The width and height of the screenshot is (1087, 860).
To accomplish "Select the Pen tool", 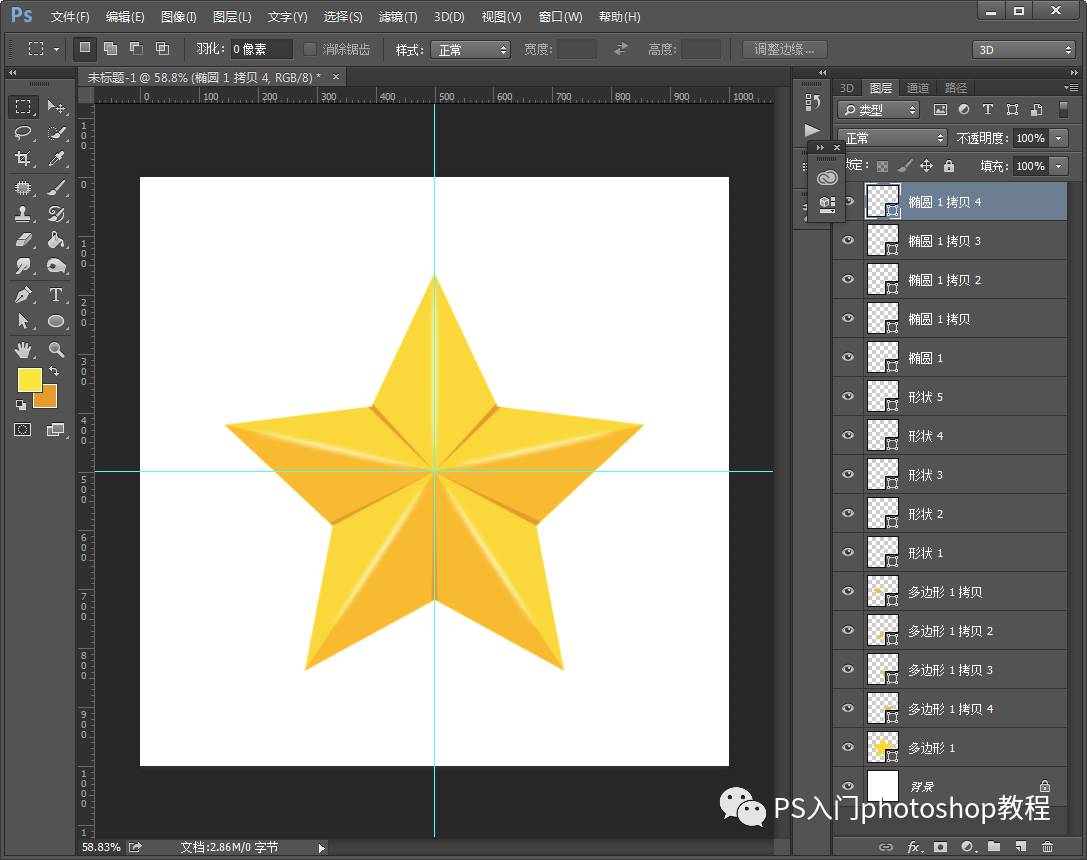I will [23, 295].
